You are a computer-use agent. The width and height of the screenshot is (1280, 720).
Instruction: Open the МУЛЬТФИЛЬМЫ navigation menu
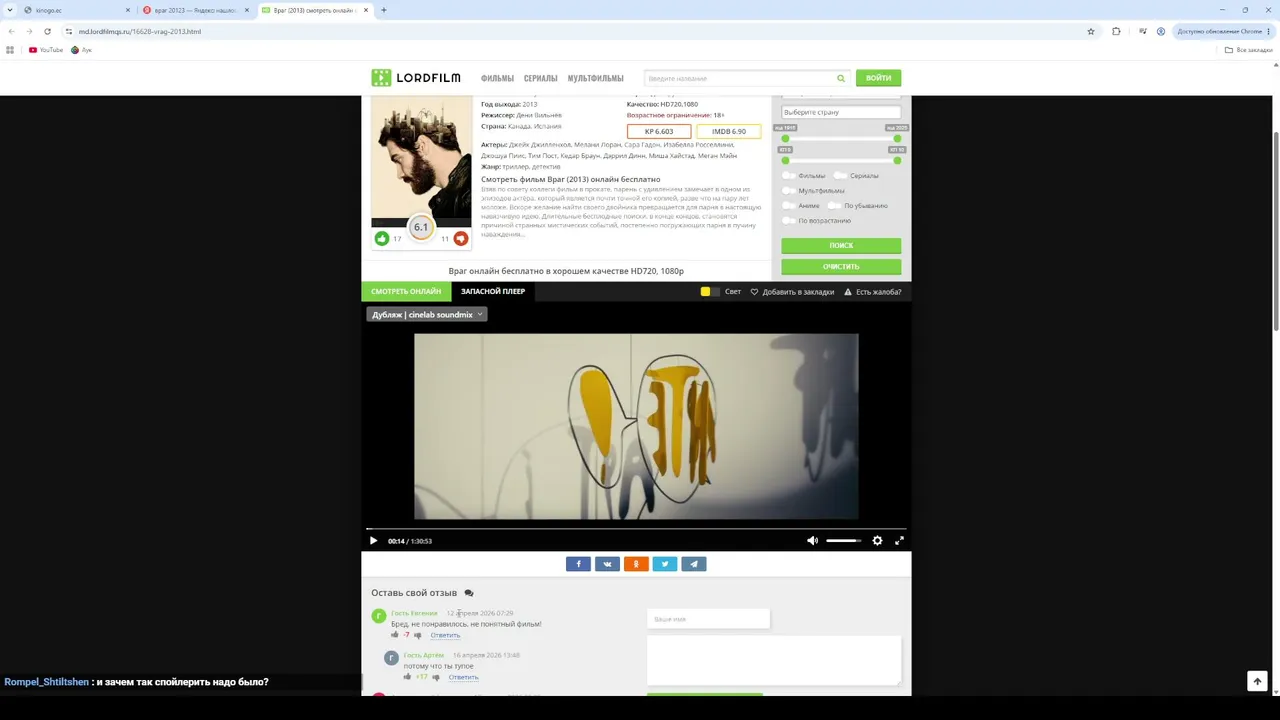point(596,78)
